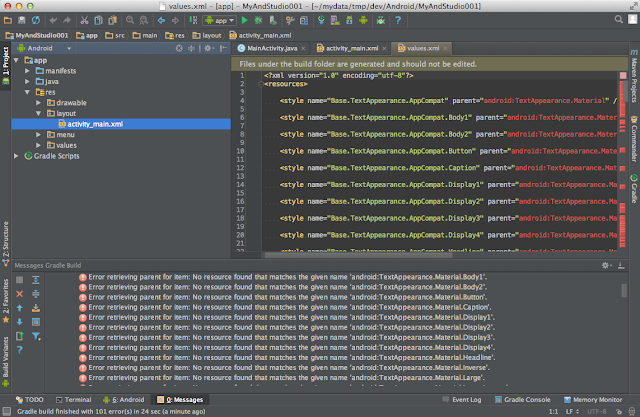The width and height of the screenshot is (640, 417).
Task: Click the Copy toolbar icon
Action: click(x=98, y=20)
